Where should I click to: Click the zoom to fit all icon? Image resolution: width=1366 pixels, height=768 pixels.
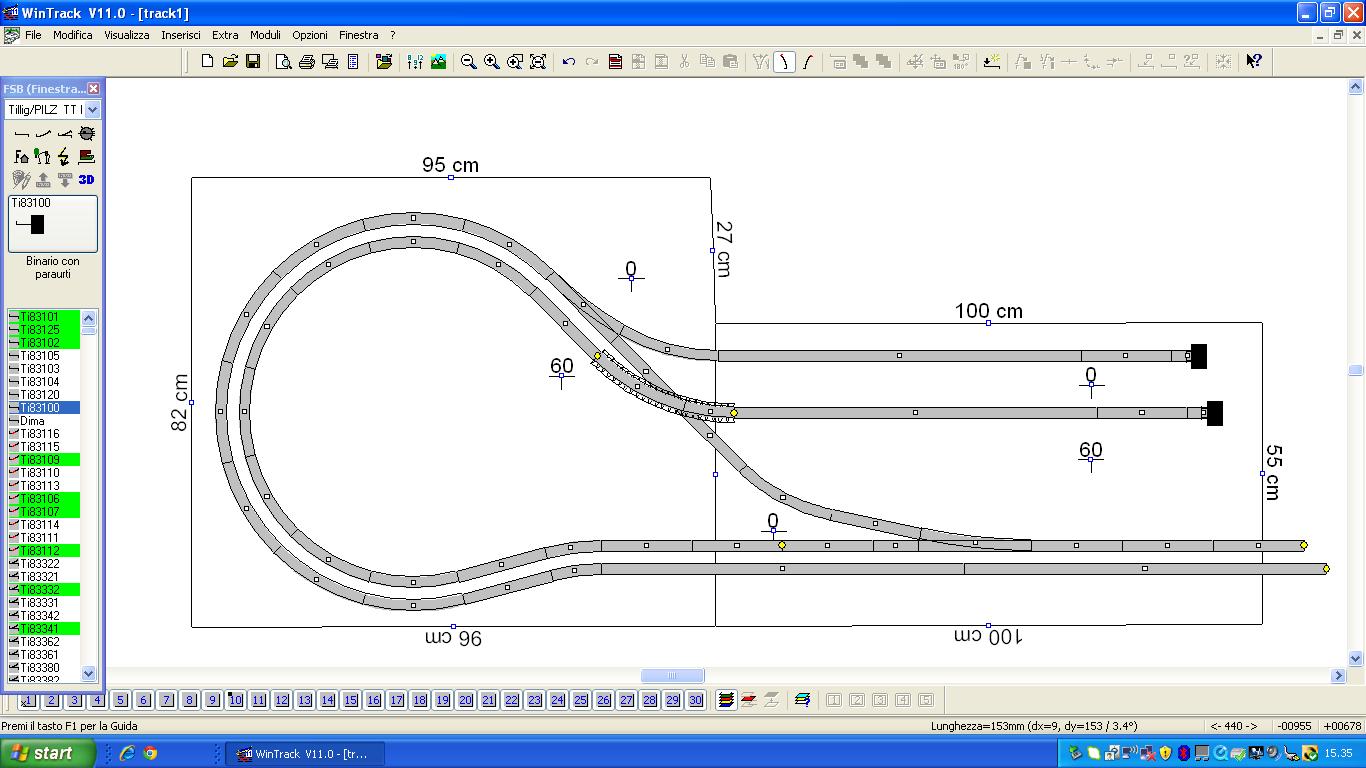[x=537, y=61]
